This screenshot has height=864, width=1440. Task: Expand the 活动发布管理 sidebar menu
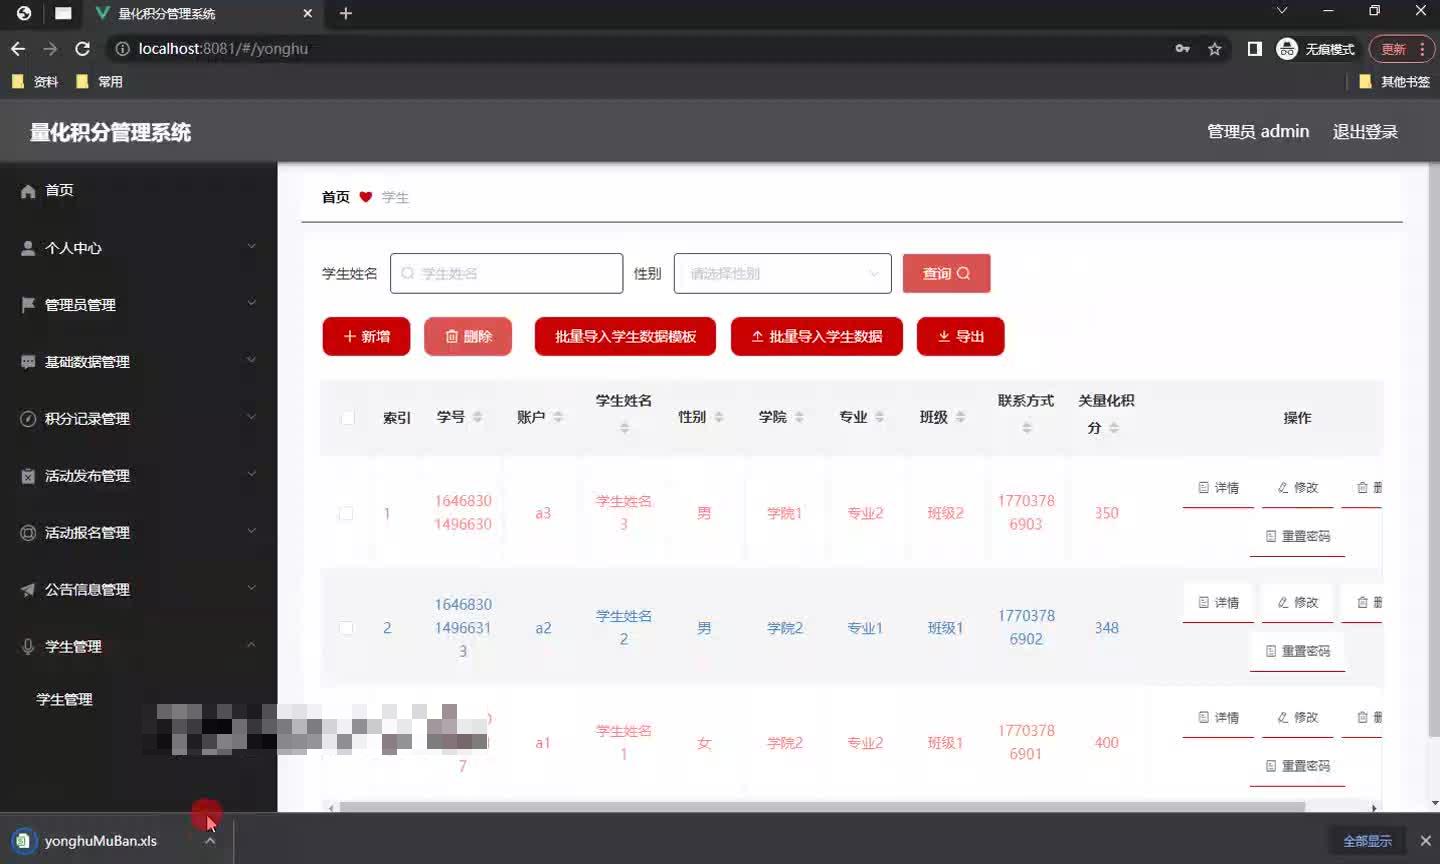pyautogui.click(x=138, y=475)
